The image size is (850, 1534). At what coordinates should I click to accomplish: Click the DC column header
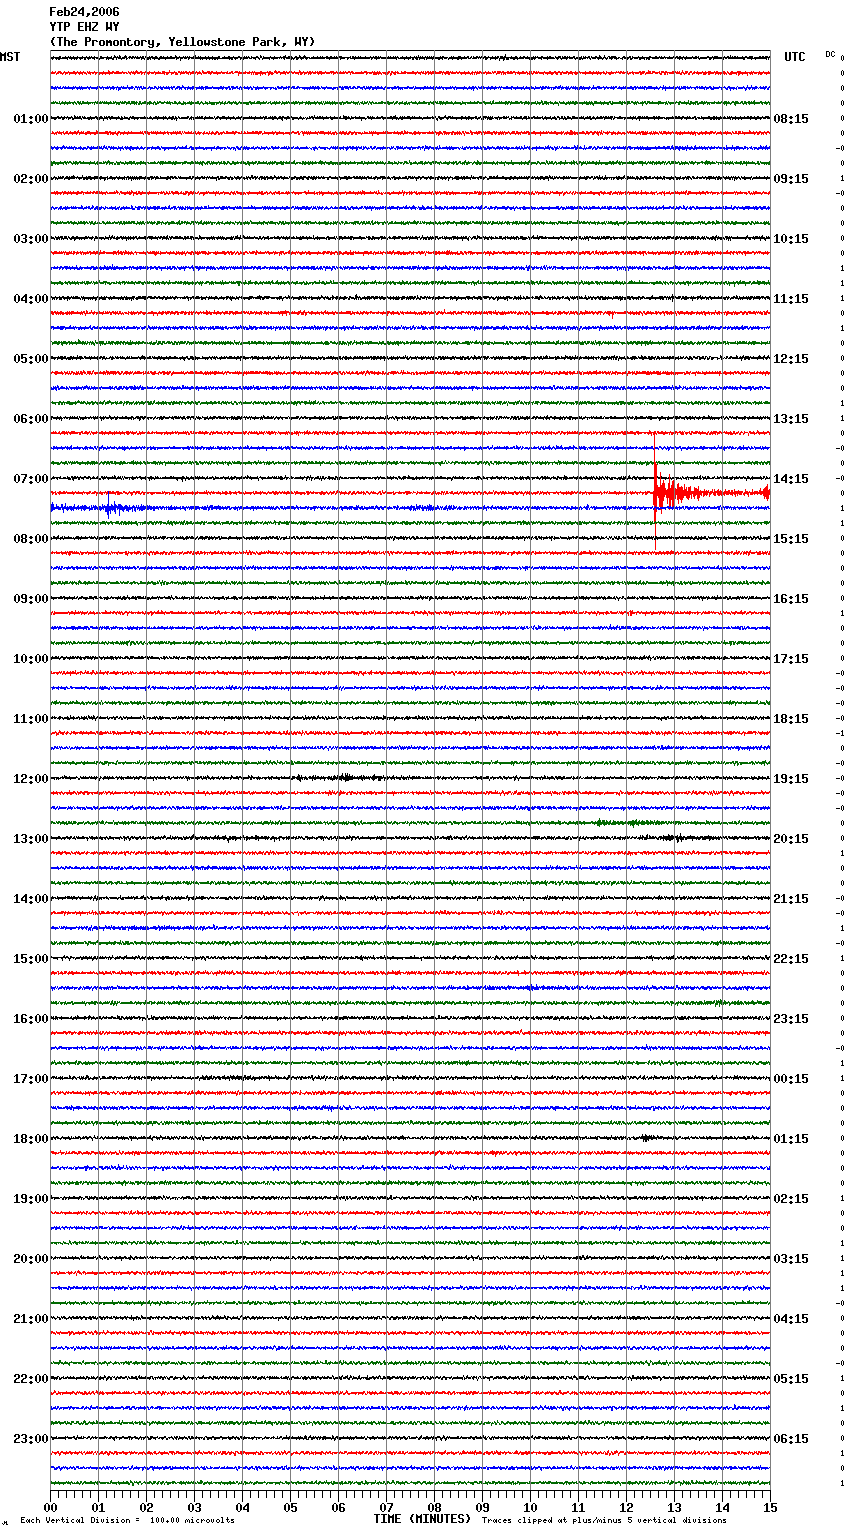click(x=830, y=54)
